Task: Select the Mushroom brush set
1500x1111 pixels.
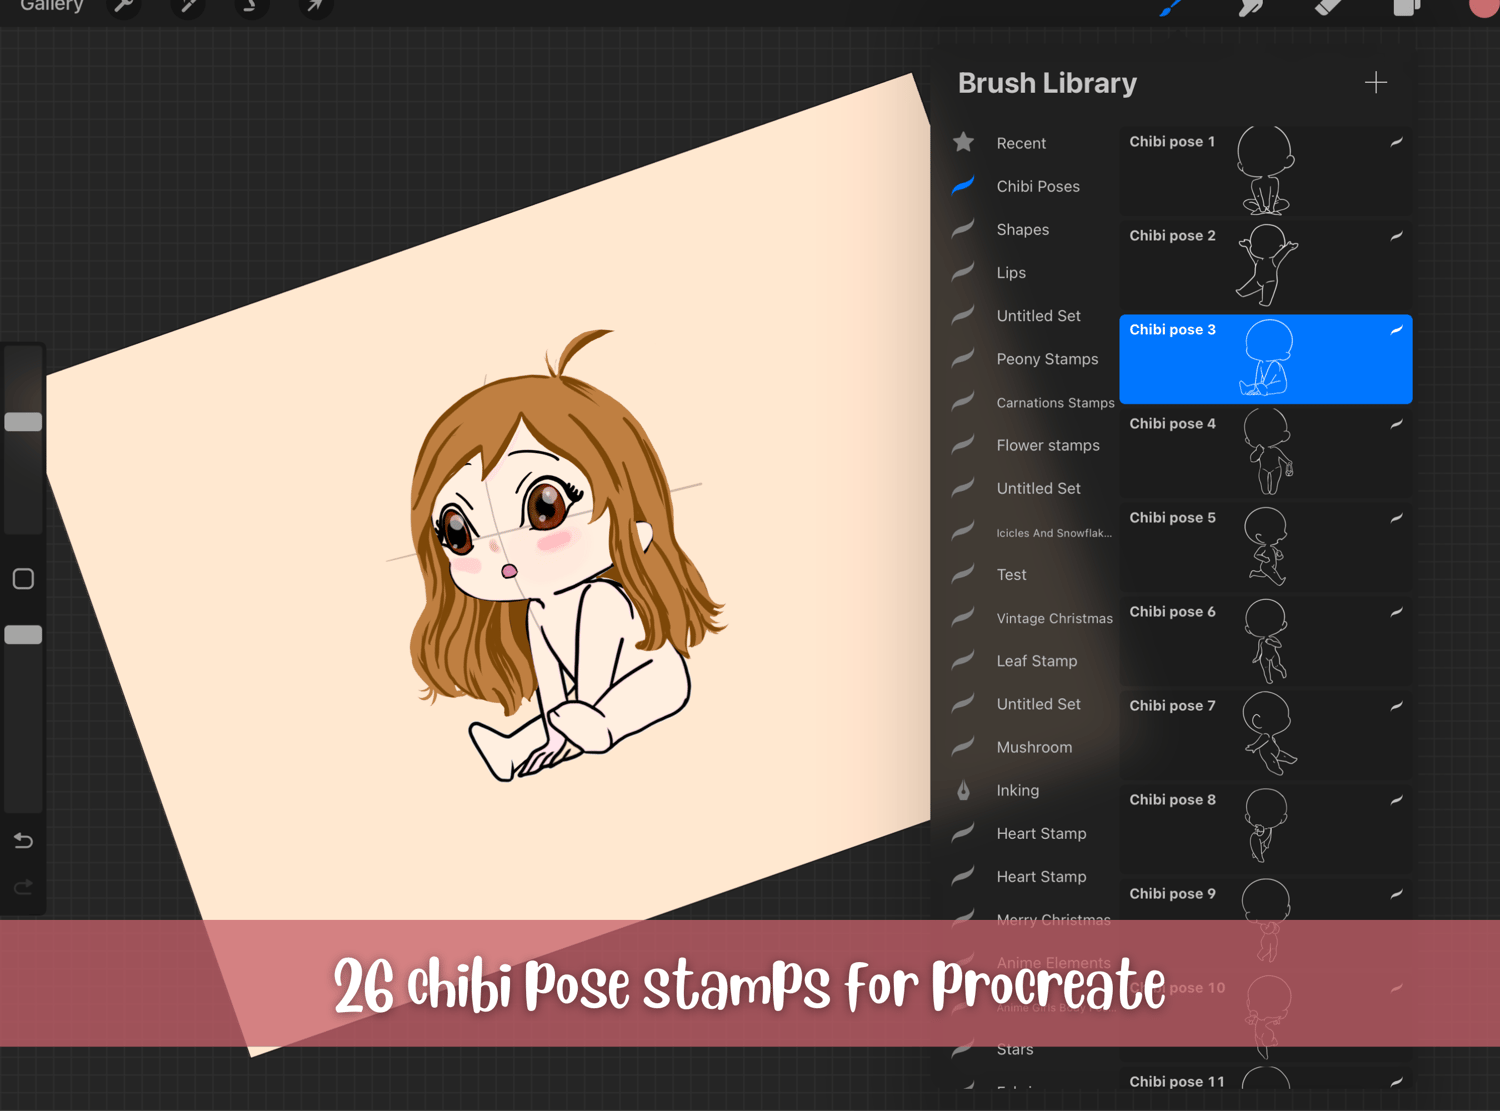Action: pyautogui.click(x=1034, y=747)
